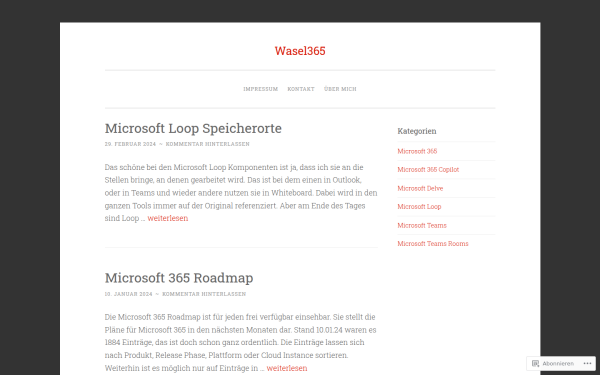Click Kommentar hinterlassen under 365 Roadmap

click(204, 294)
